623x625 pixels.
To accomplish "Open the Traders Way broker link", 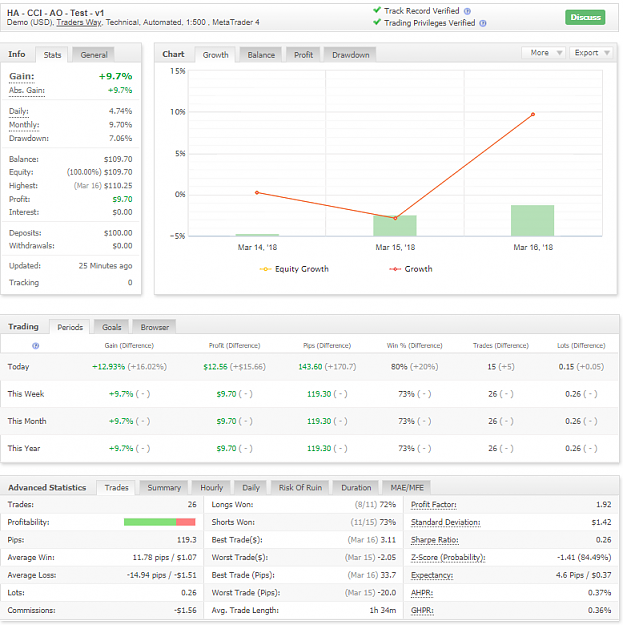I will (79, 22).
